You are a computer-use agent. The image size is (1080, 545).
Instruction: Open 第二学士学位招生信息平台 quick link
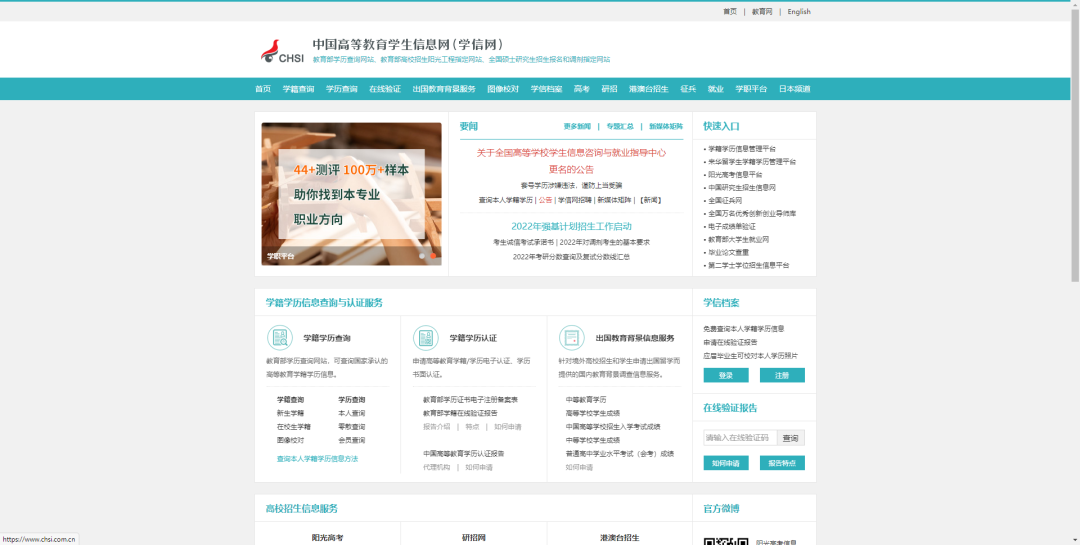pos(748,265)
